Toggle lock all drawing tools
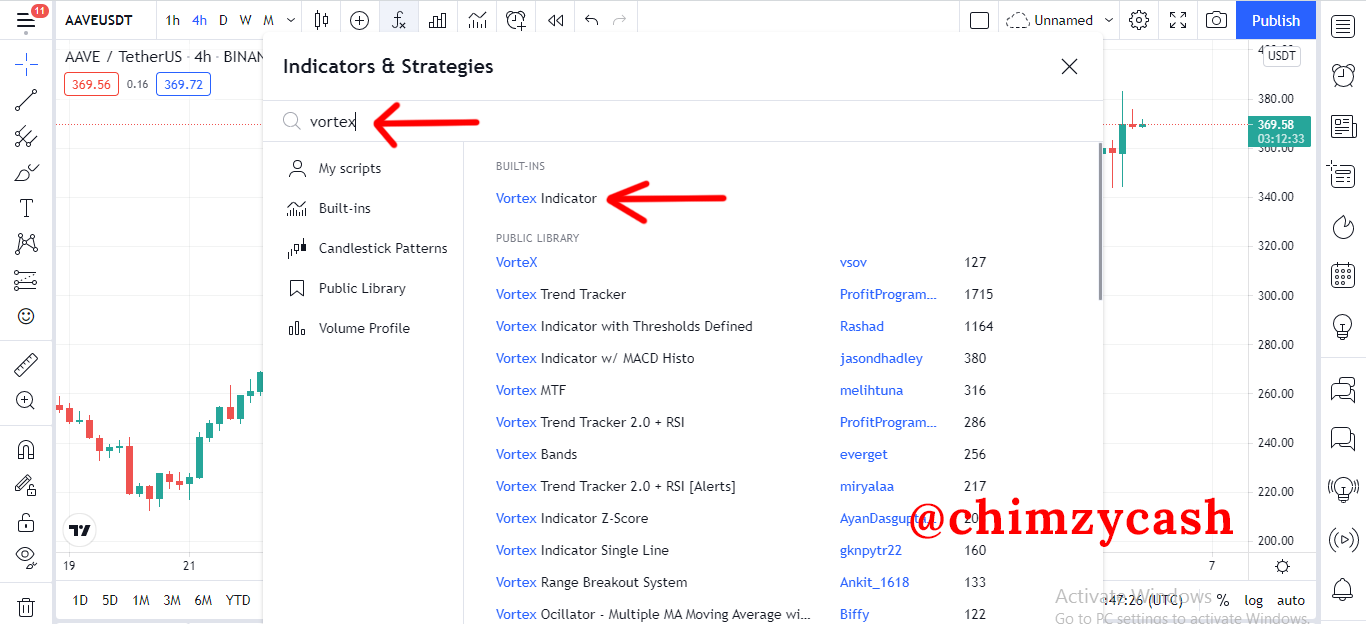 26,522
